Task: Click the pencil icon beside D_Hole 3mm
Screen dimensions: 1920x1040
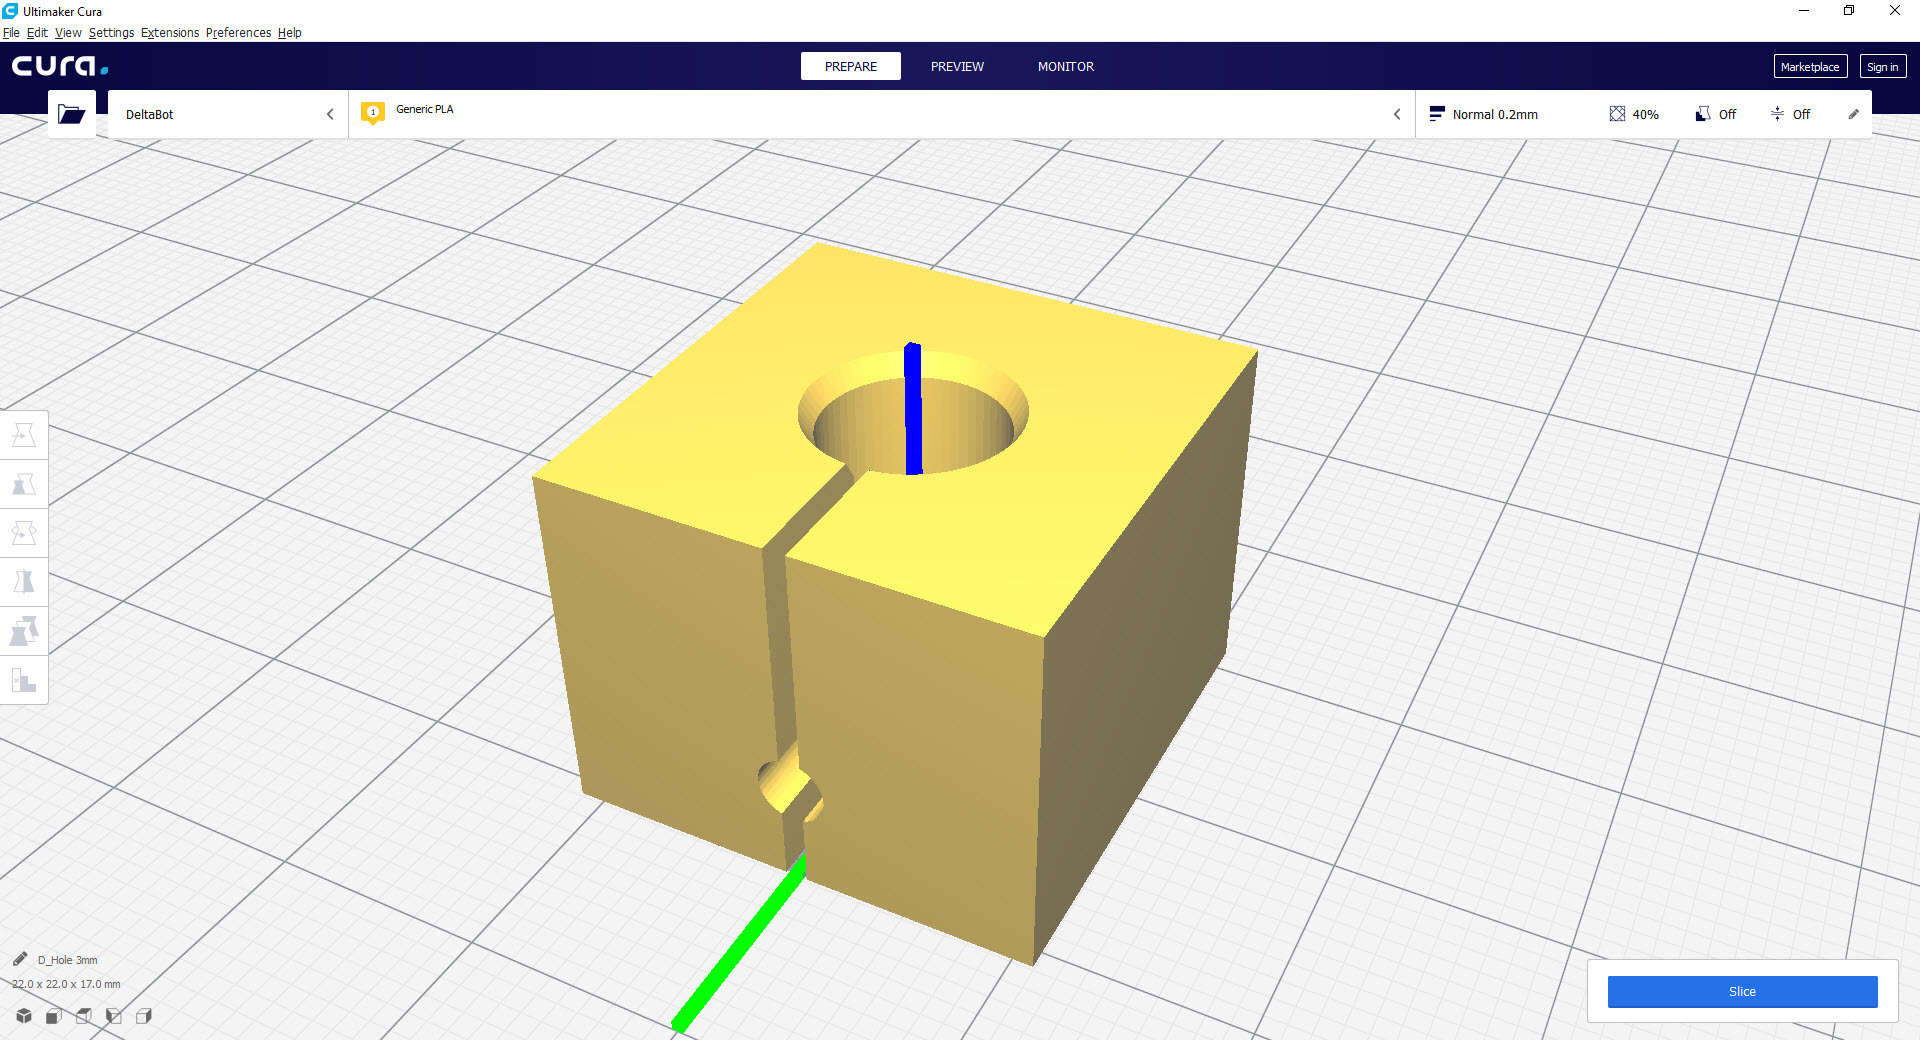Action: click(x=20, y=959)
